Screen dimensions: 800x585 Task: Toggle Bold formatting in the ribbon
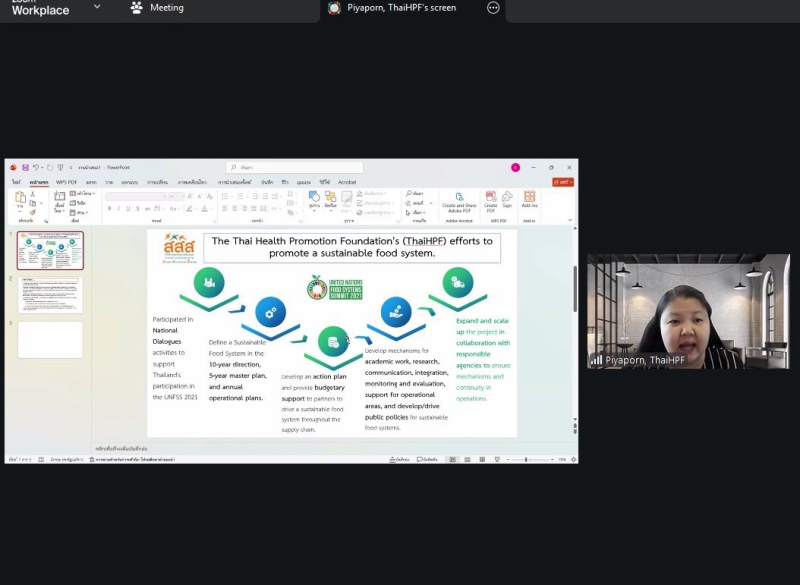[109, 208]
